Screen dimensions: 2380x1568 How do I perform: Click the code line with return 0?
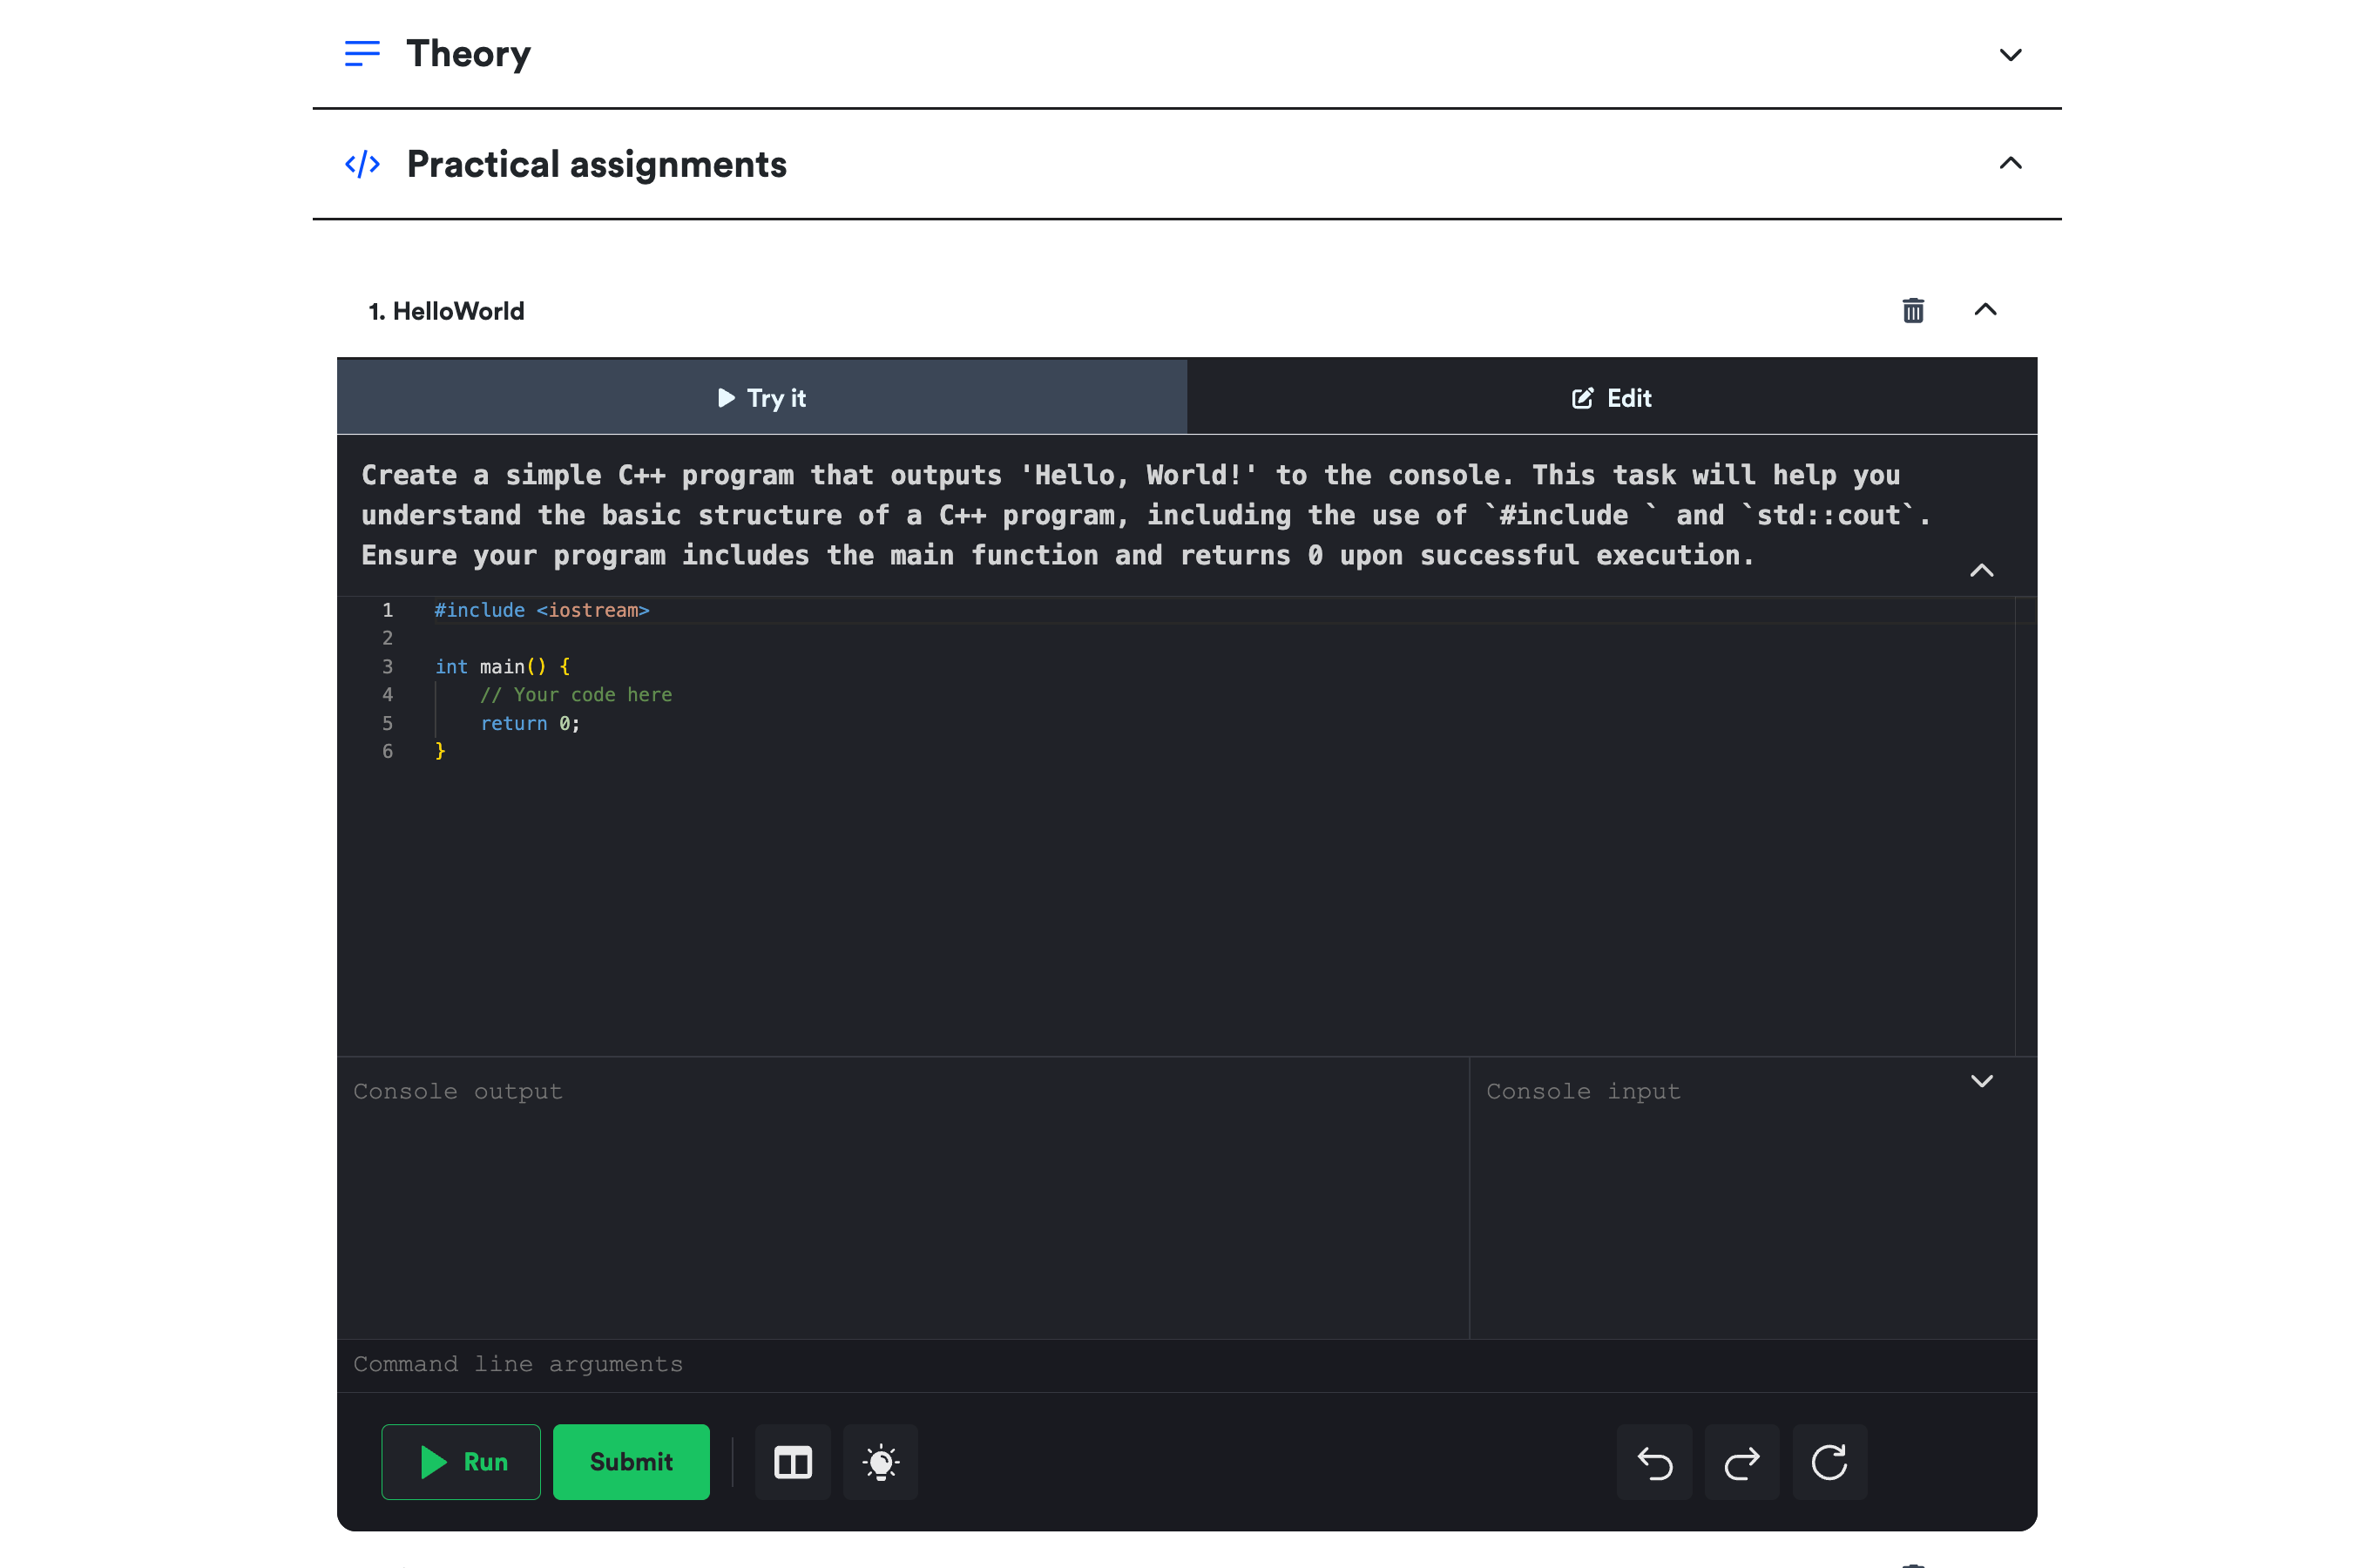[530, 723]
